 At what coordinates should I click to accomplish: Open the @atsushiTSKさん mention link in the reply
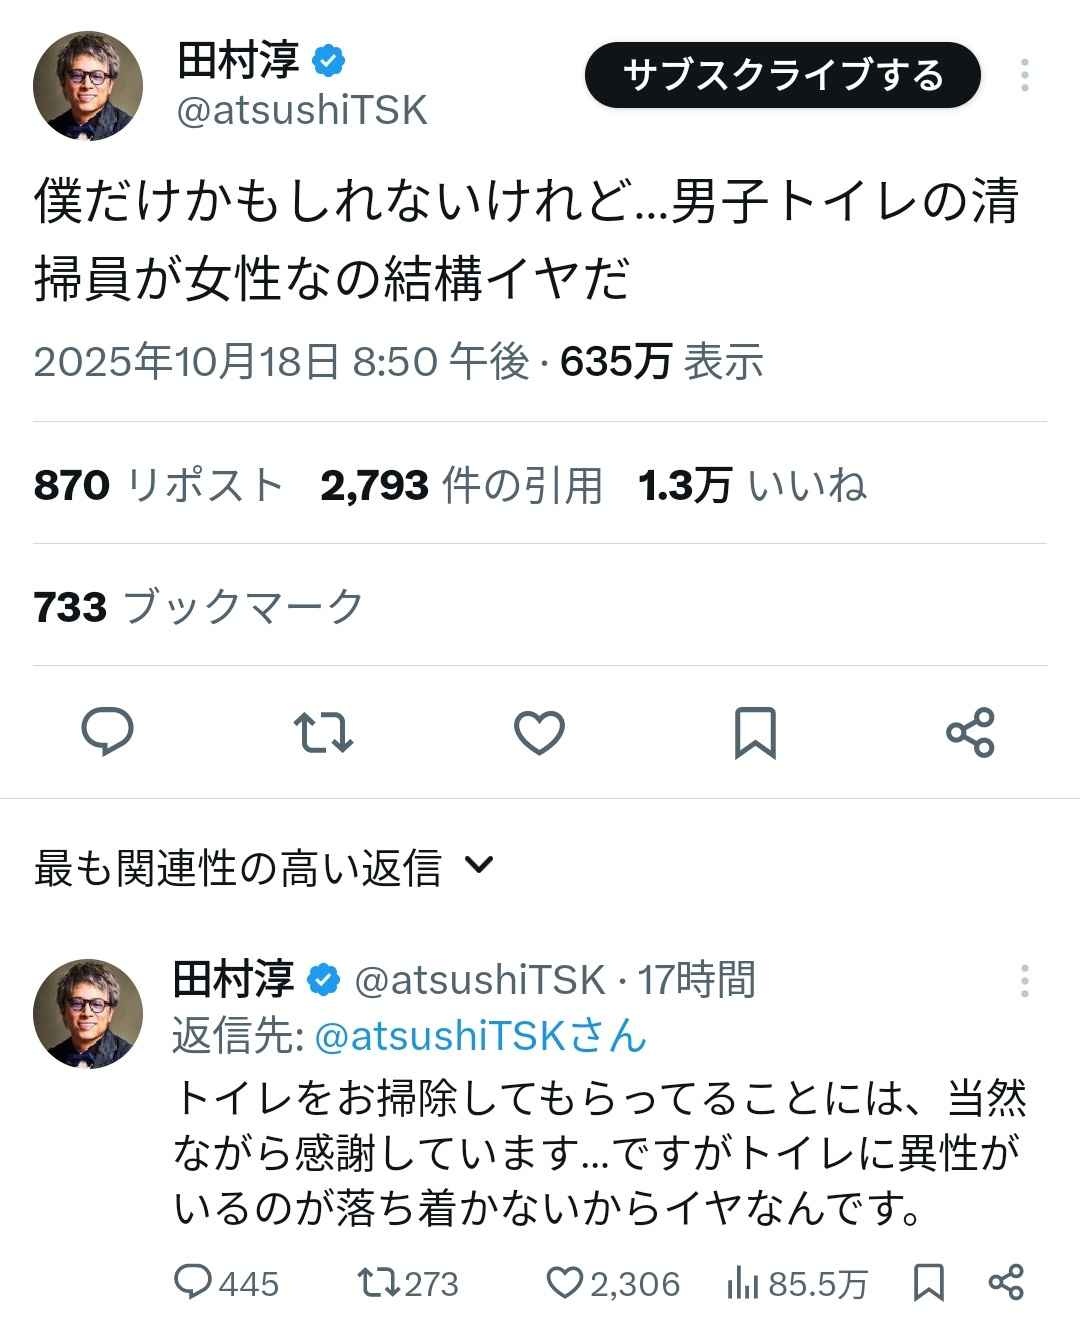pyautogui.click(x=481, y=1036)
